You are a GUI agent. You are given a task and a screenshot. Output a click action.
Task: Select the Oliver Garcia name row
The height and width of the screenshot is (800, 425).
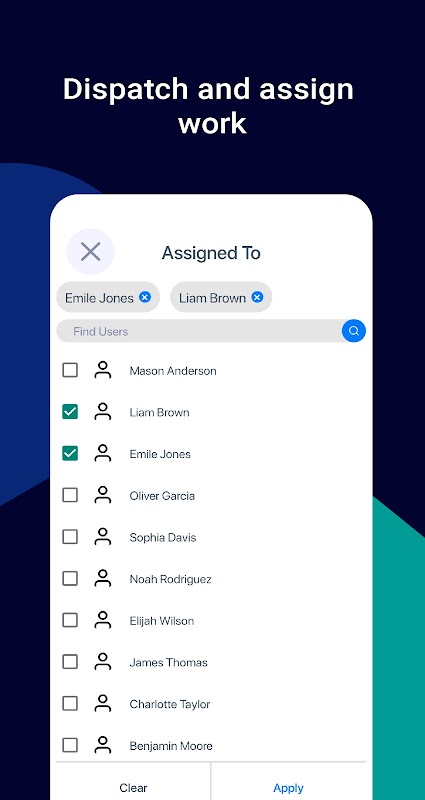211,495
